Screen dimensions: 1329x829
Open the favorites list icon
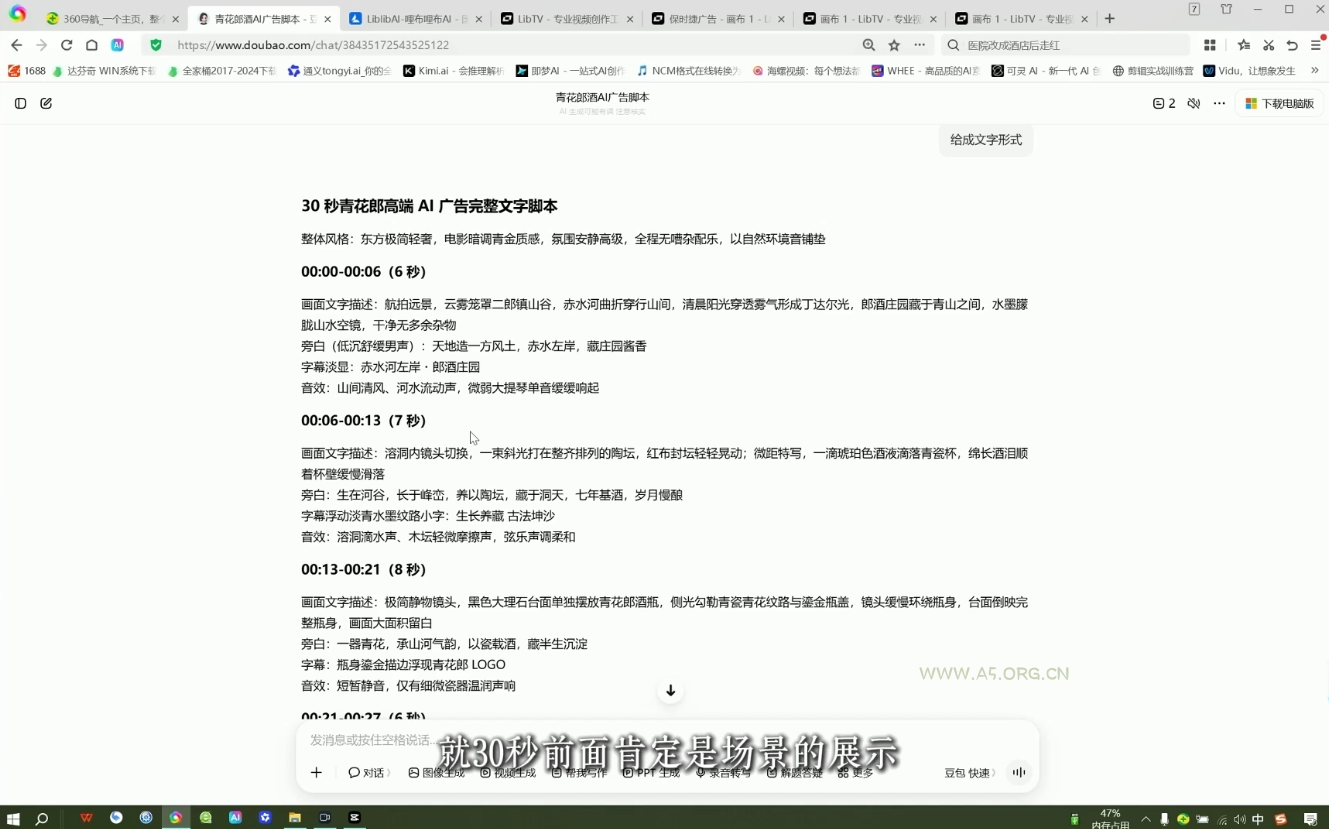(1243, 45)
